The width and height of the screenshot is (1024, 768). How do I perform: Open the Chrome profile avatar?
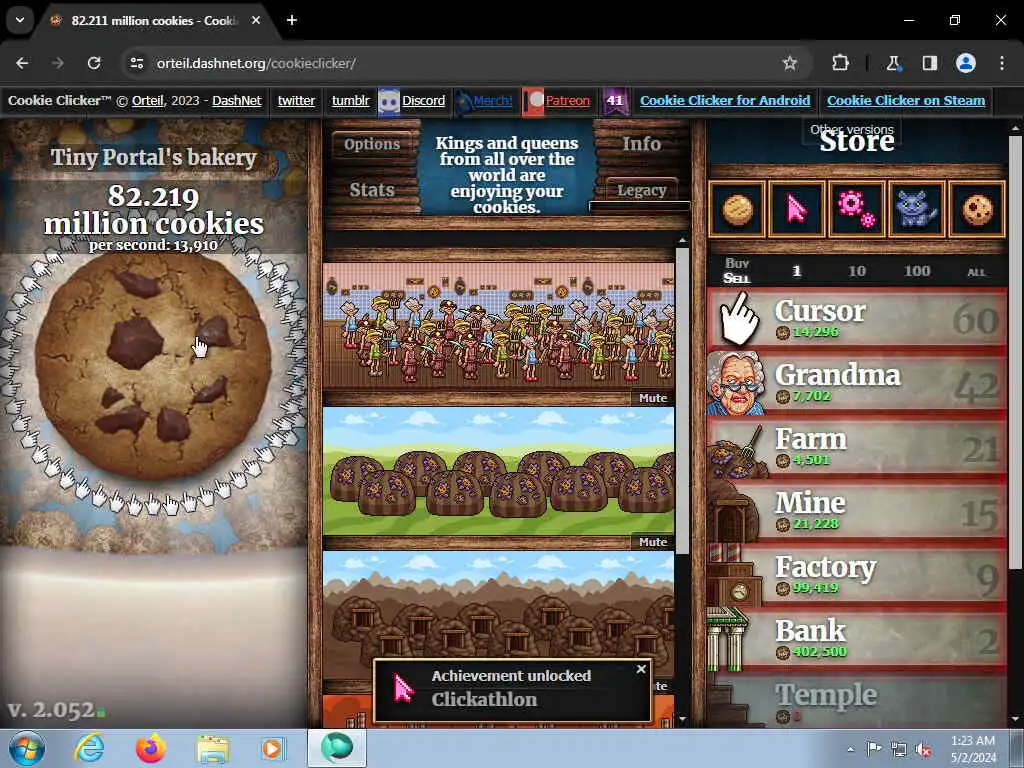[x=966, y=63]
